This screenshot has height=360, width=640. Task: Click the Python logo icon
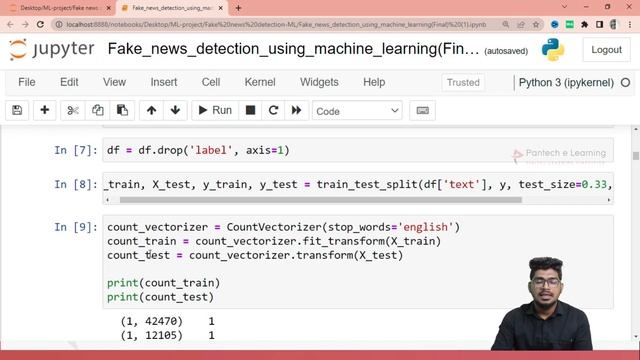[553, 50]
